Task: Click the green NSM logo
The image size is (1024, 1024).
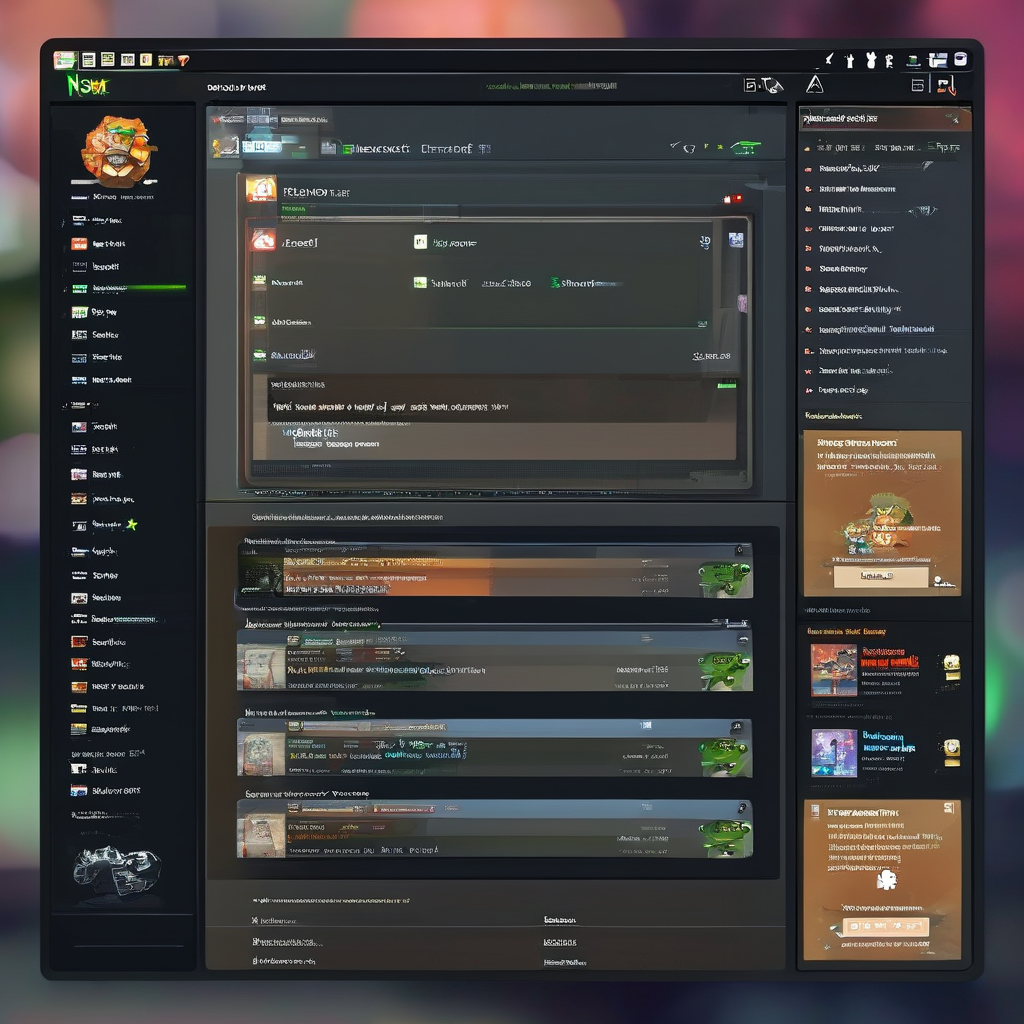Action: point(85,87)
